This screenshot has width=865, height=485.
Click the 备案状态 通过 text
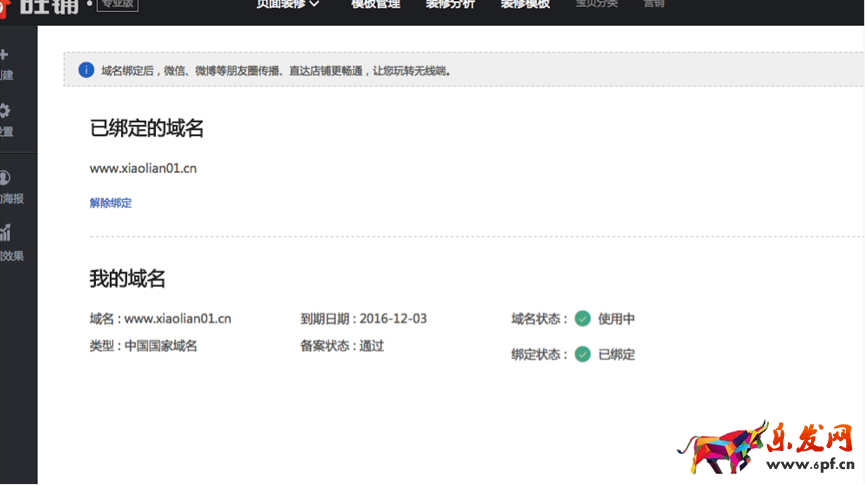pyautogui.click(x=342, y=346)
